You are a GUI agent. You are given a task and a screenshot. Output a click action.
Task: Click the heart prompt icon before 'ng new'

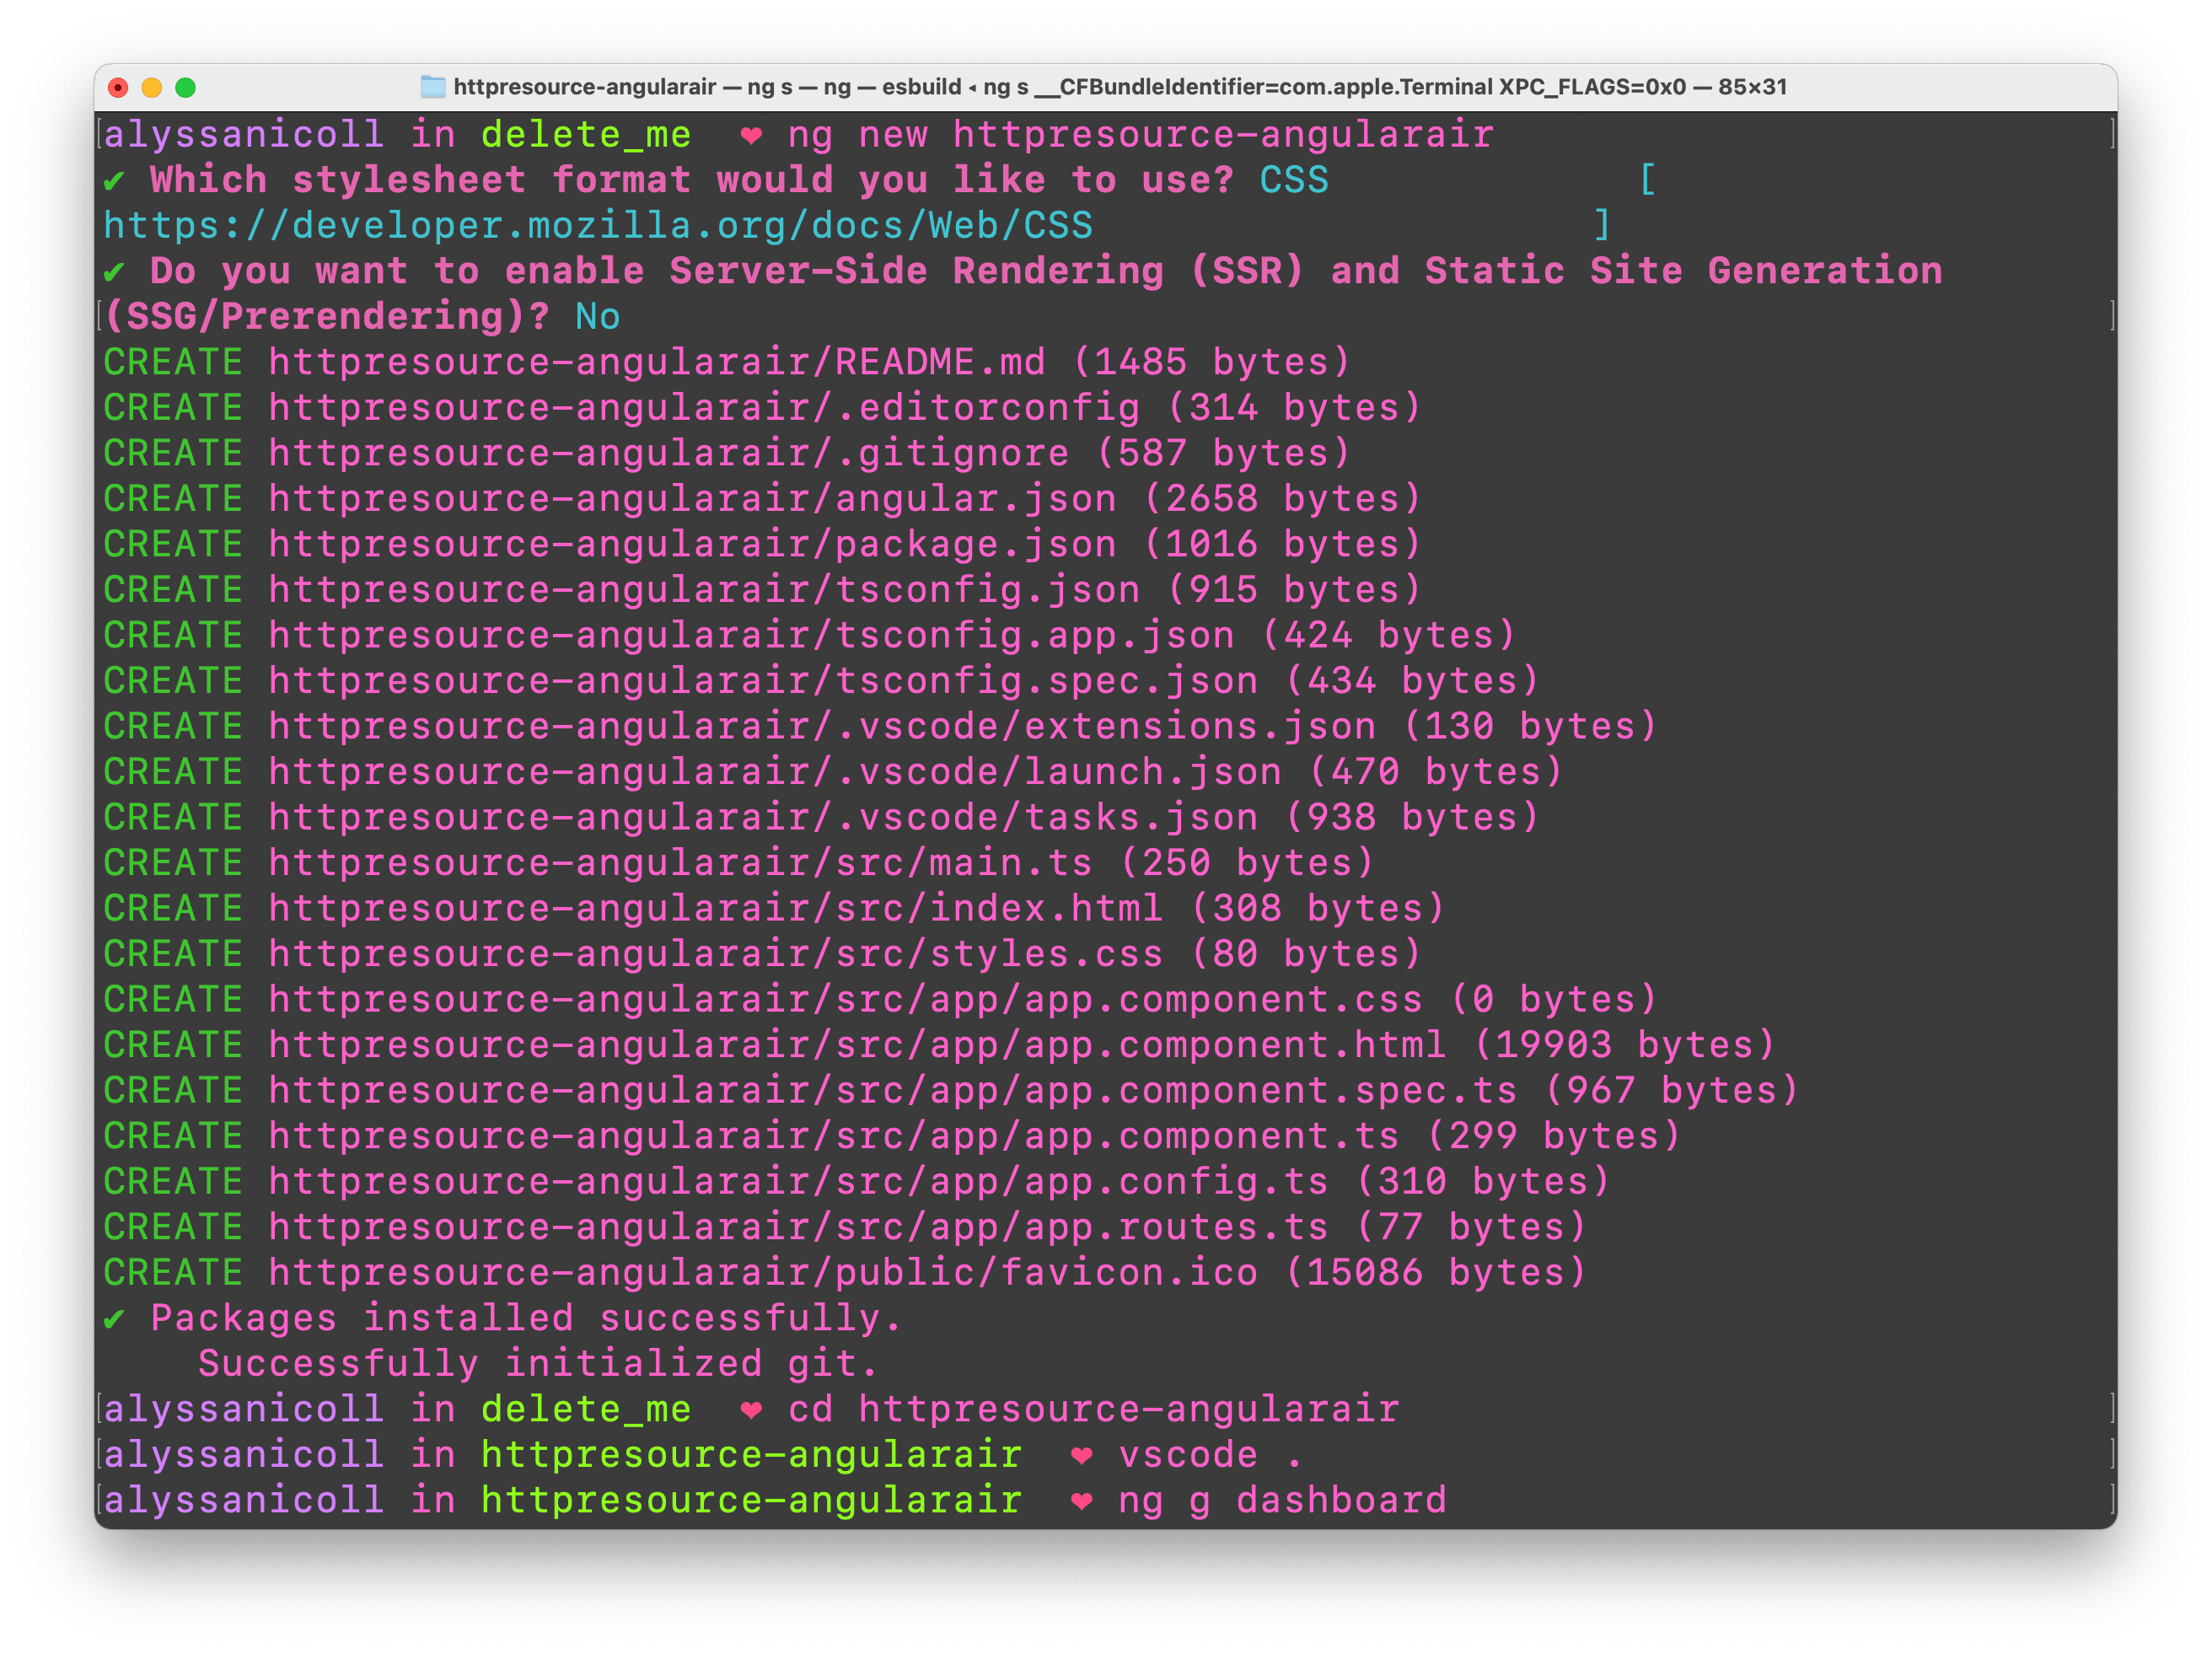(x=751, y=135)
